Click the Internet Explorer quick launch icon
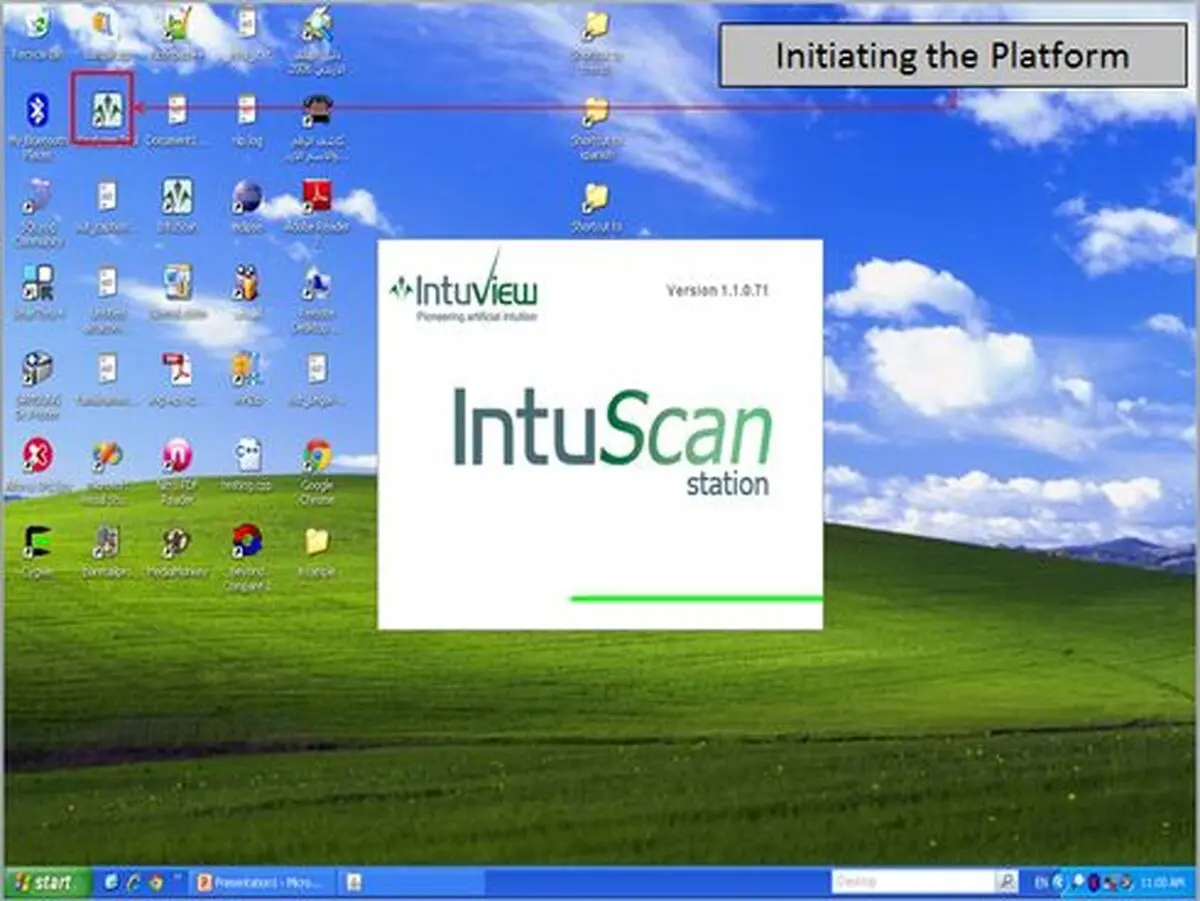Image resolution: width=1200 pixels, height=901 pixels. 111,883
